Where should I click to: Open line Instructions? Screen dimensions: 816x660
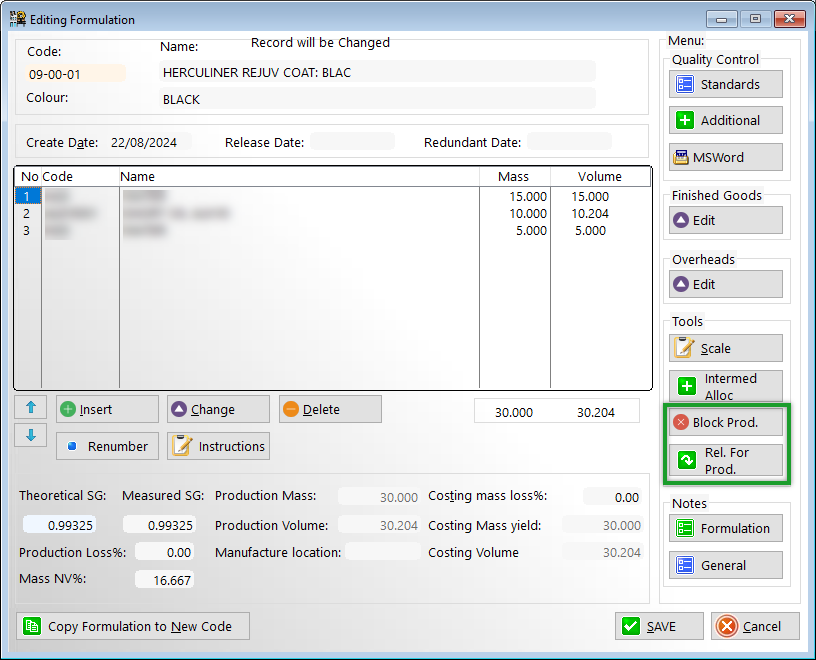[x=218, y=447]
